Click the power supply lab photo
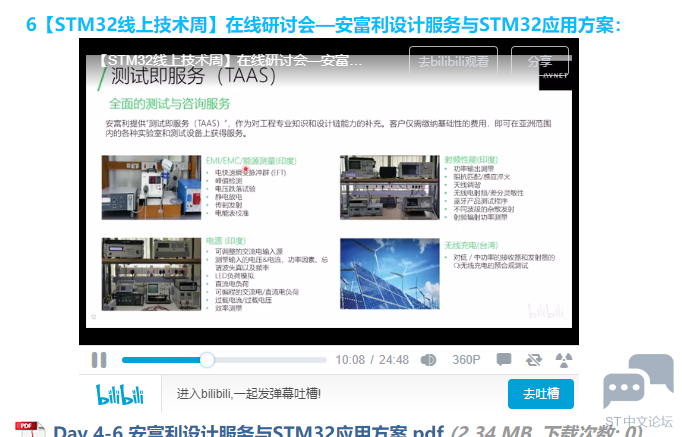The width and height of the screenshot is (682, 437). tap(151, 274)
